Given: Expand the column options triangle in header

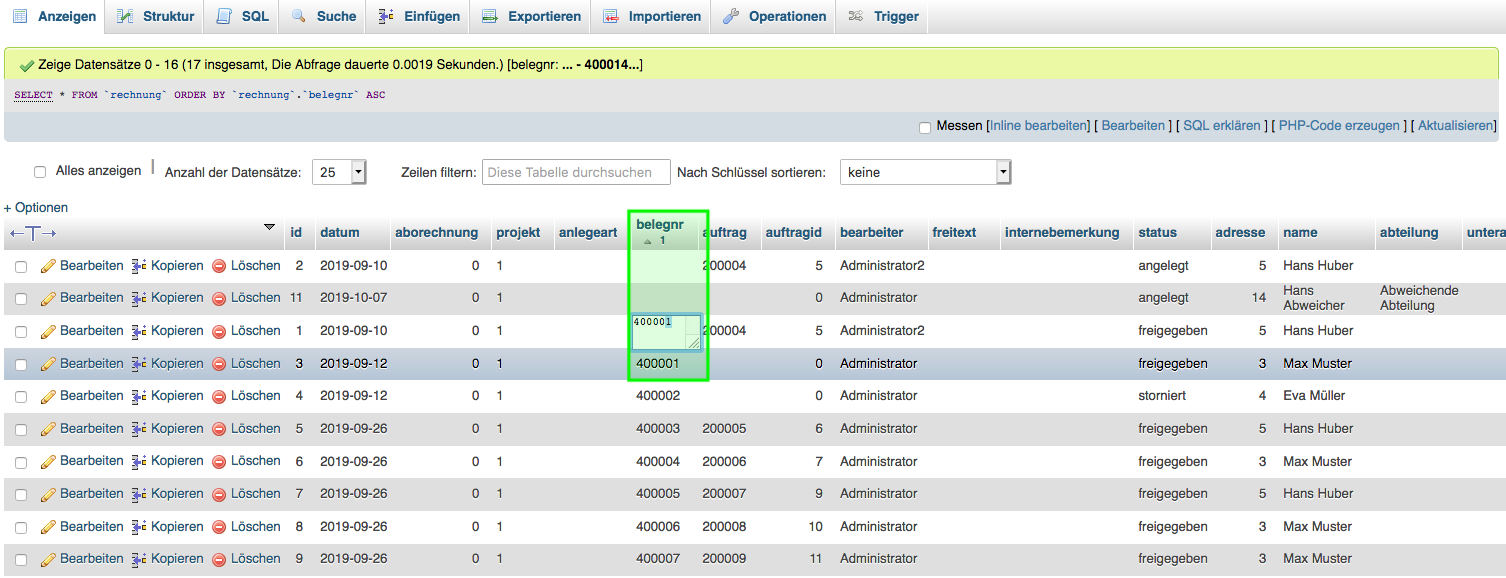Looking at the screenshot, I should (269, 228).
